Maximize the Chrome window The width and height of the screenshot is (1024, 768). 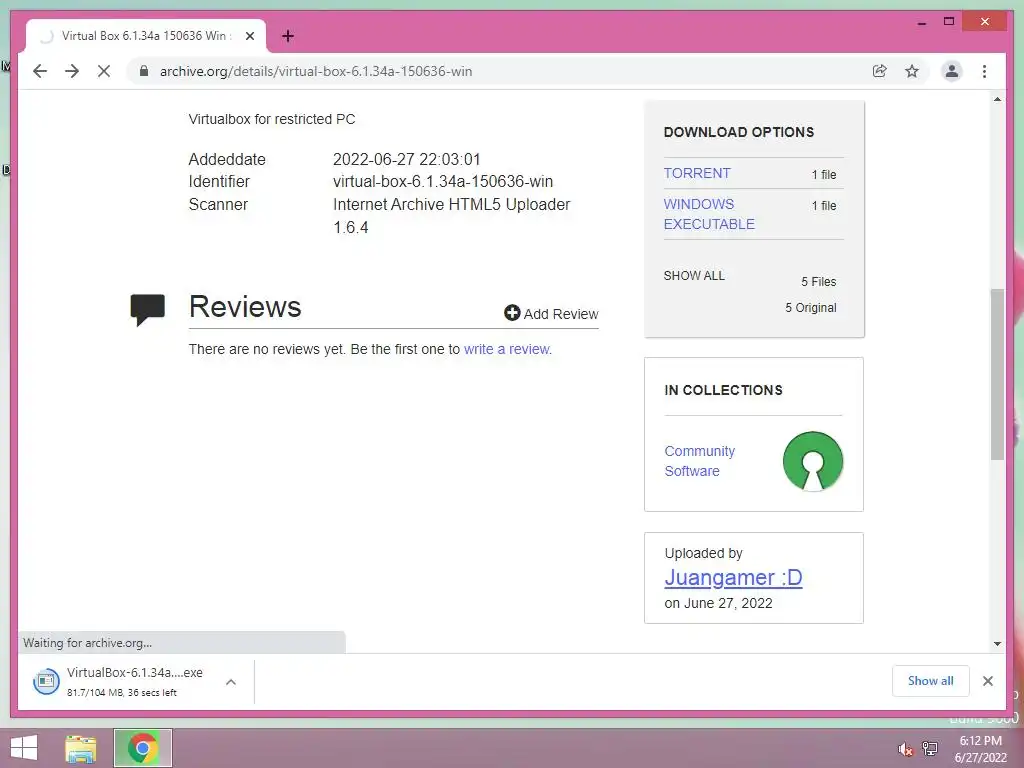click(949, 22)
